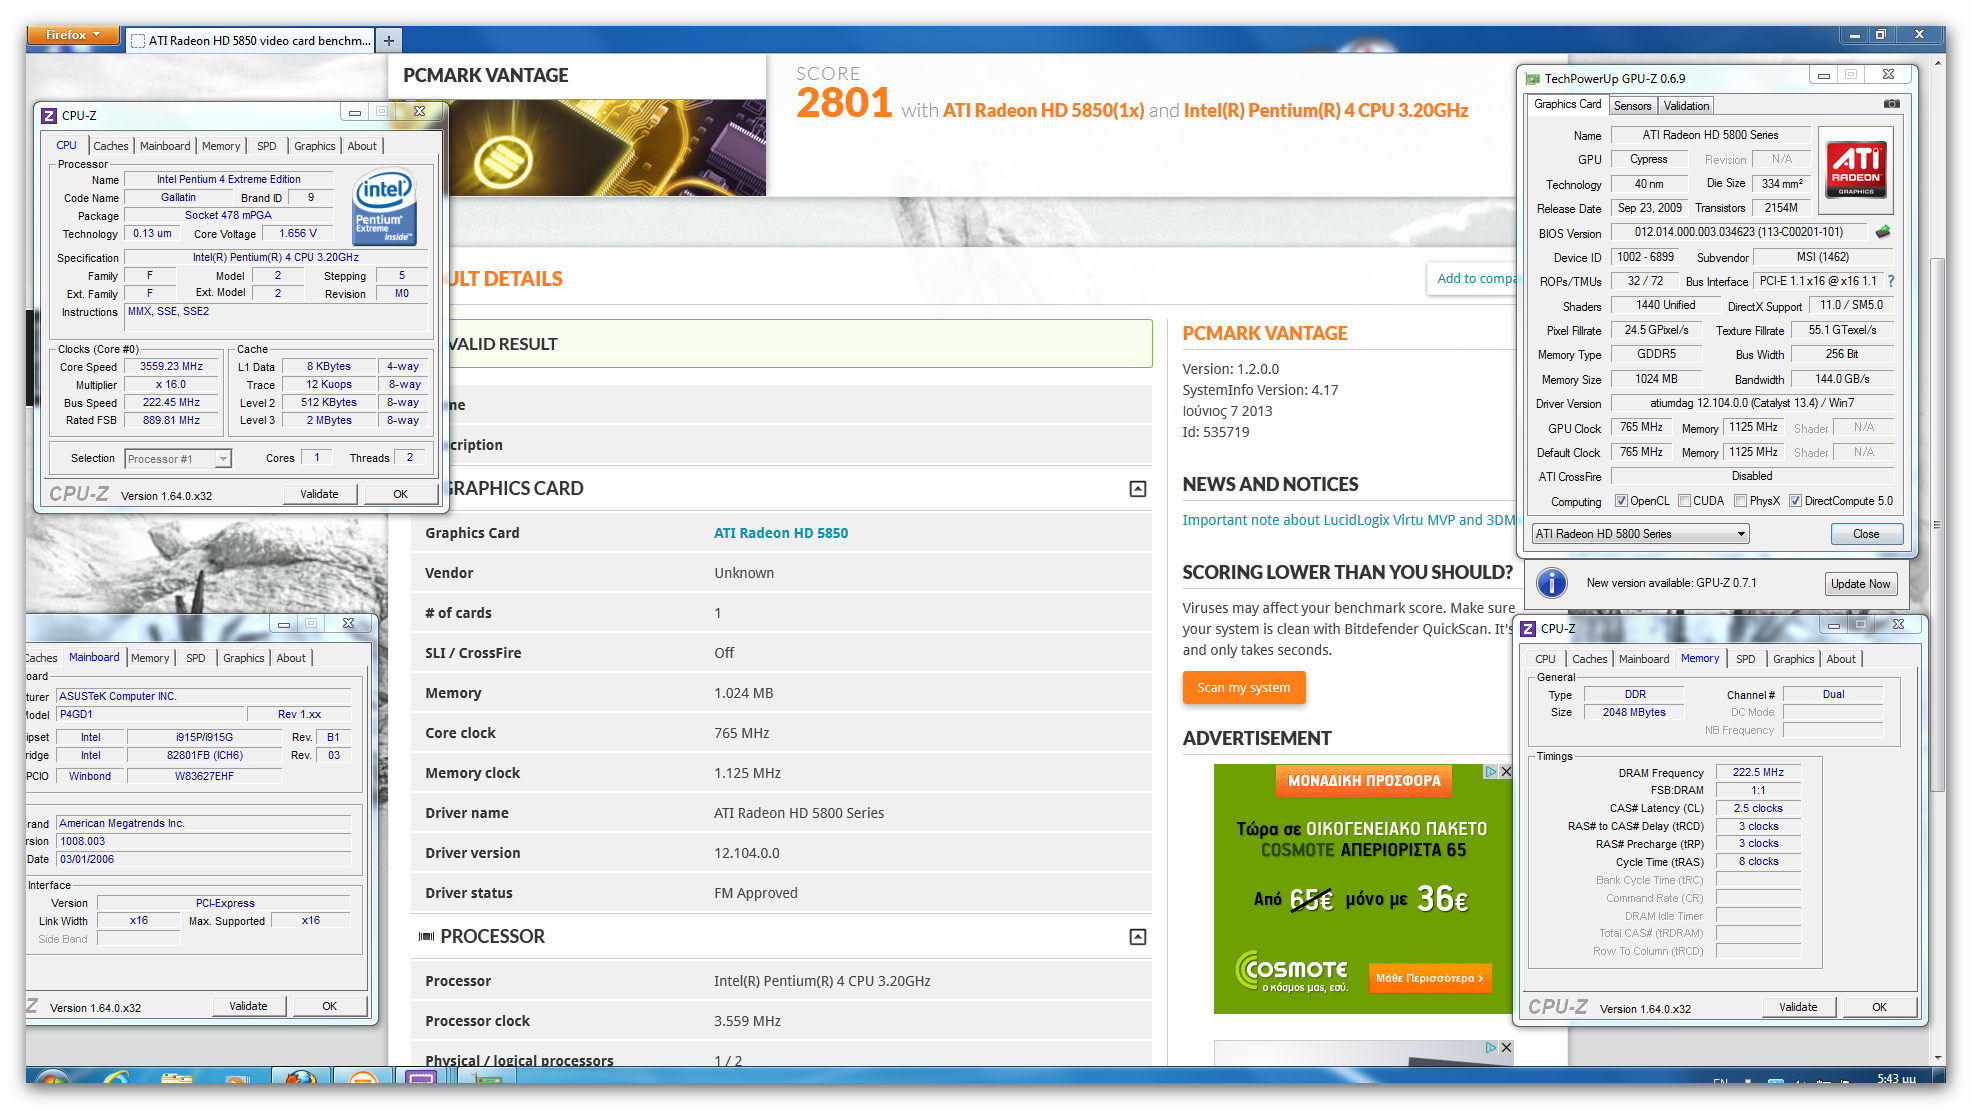Image resolution: width=1972 pixels, height=1109 pixels.
Task: Select the Graphics Card tab in GPU-Z
Action: [x=1567, y=104]
